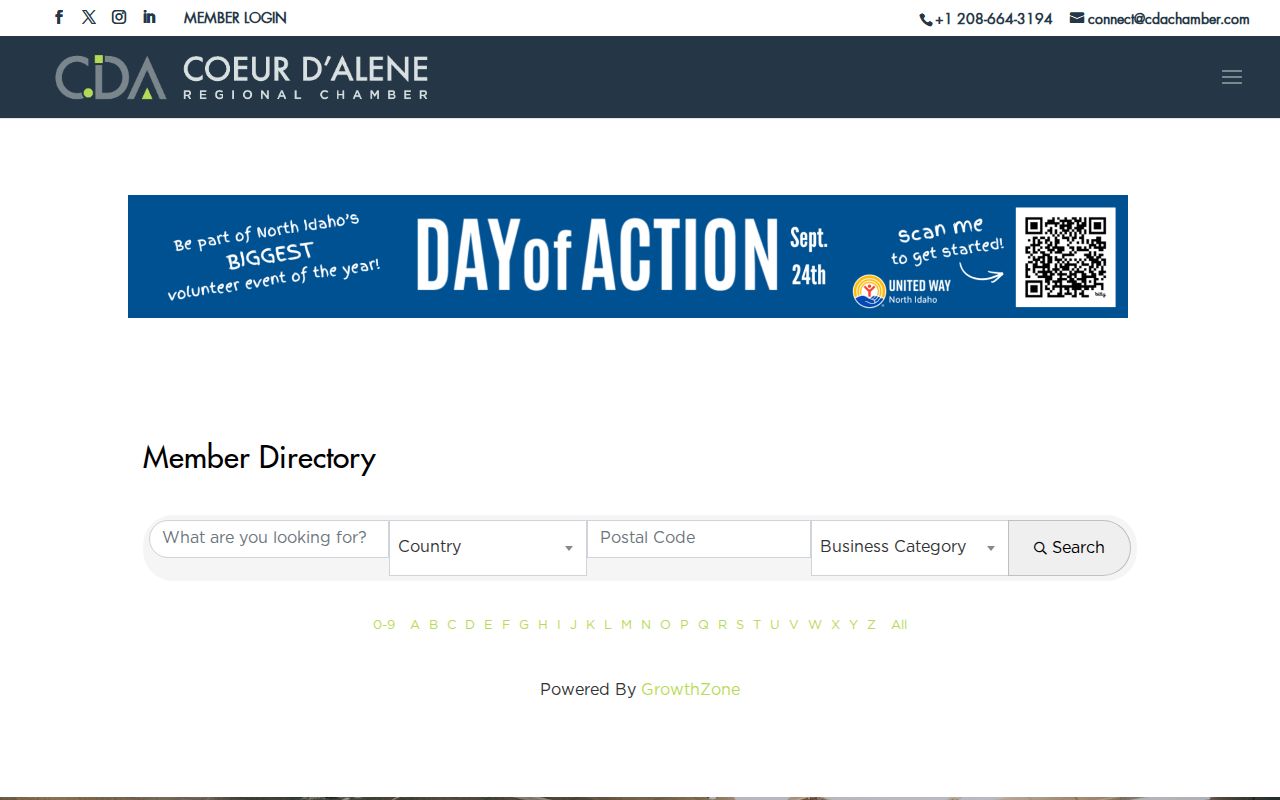Image resolution: width=1280 pixels, height=800 pixels.
Task: Expand the Country dropdown
Action: click(x=488, y=547)
